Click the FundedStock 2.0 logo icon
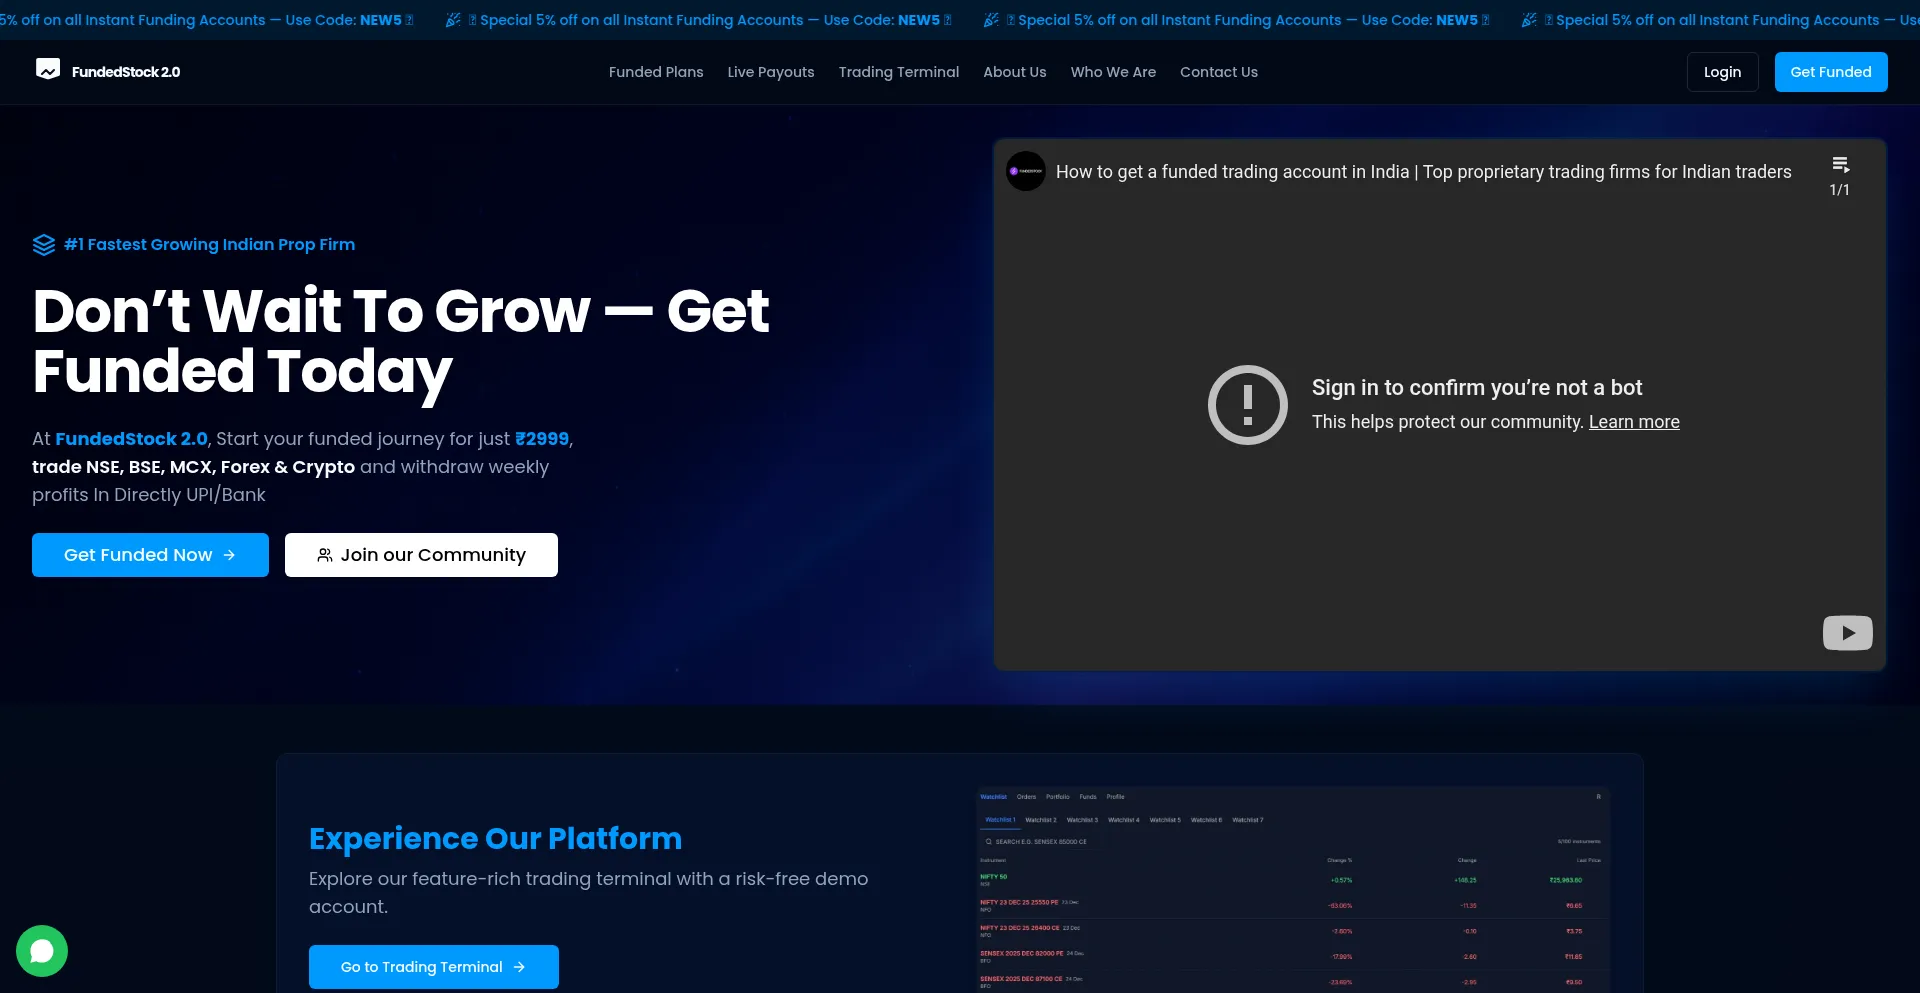Image resolution: width=1920 pixels, height=993 pixels. [x=48, y=69]
